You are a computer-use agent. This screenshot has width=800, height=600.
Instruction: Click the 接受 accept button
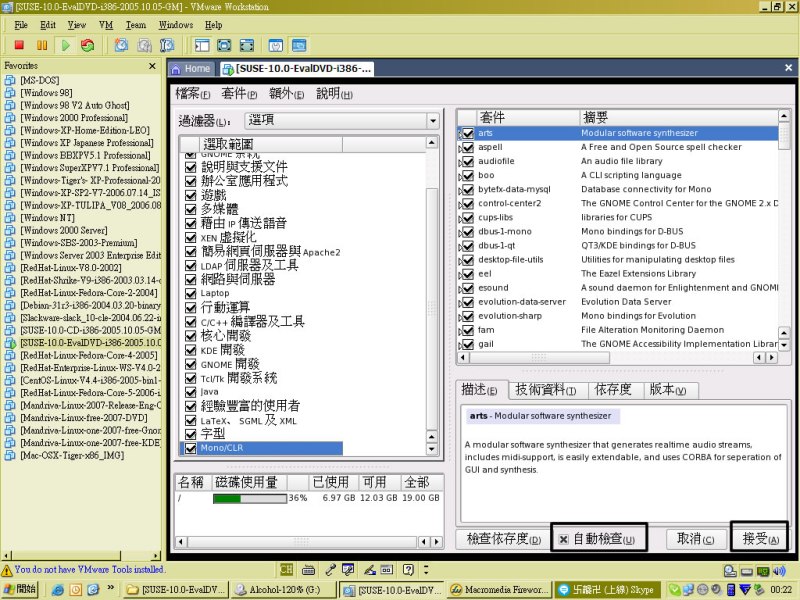click(760, 539)
